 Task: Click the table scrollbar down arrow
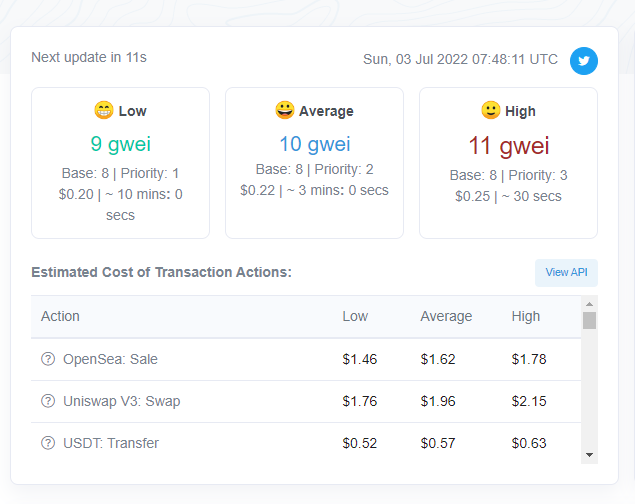pyautogui.click(x=590, y=455)
